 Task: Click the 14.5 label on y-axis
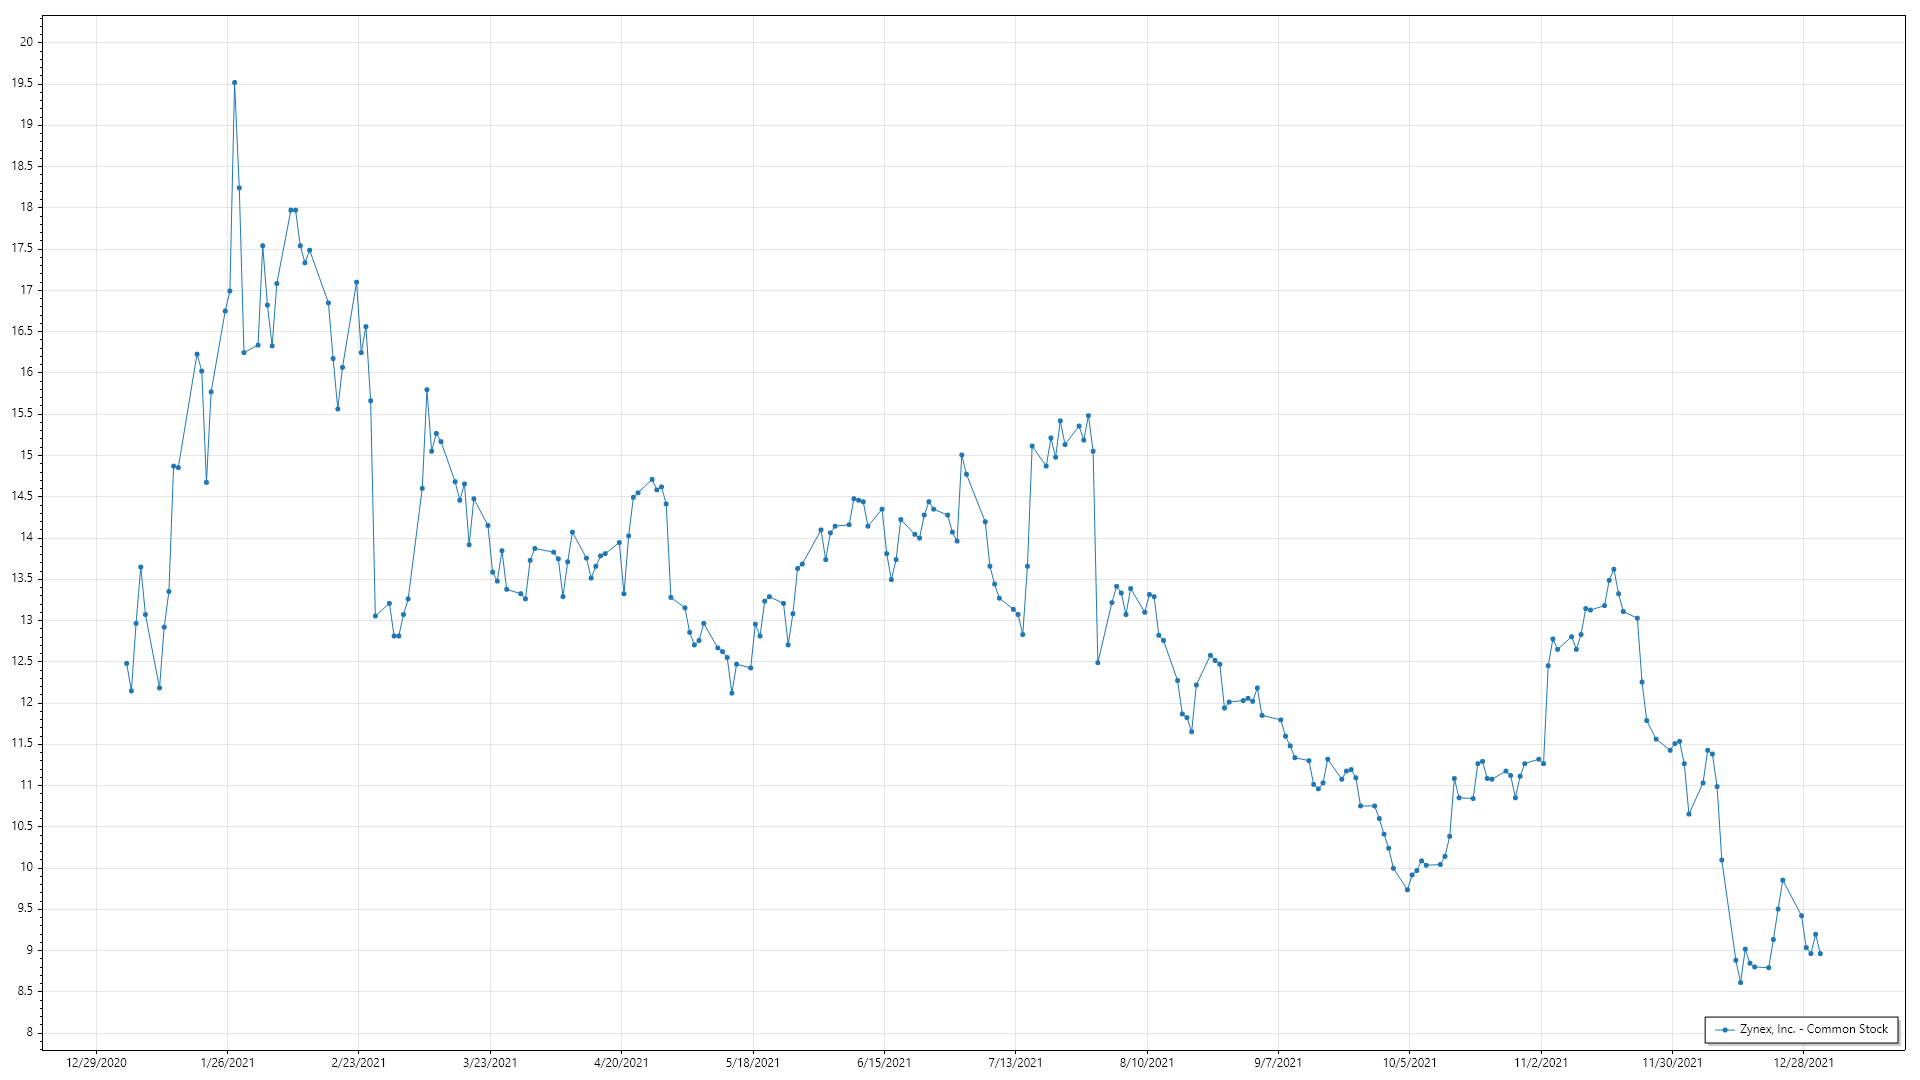[22, 496]
